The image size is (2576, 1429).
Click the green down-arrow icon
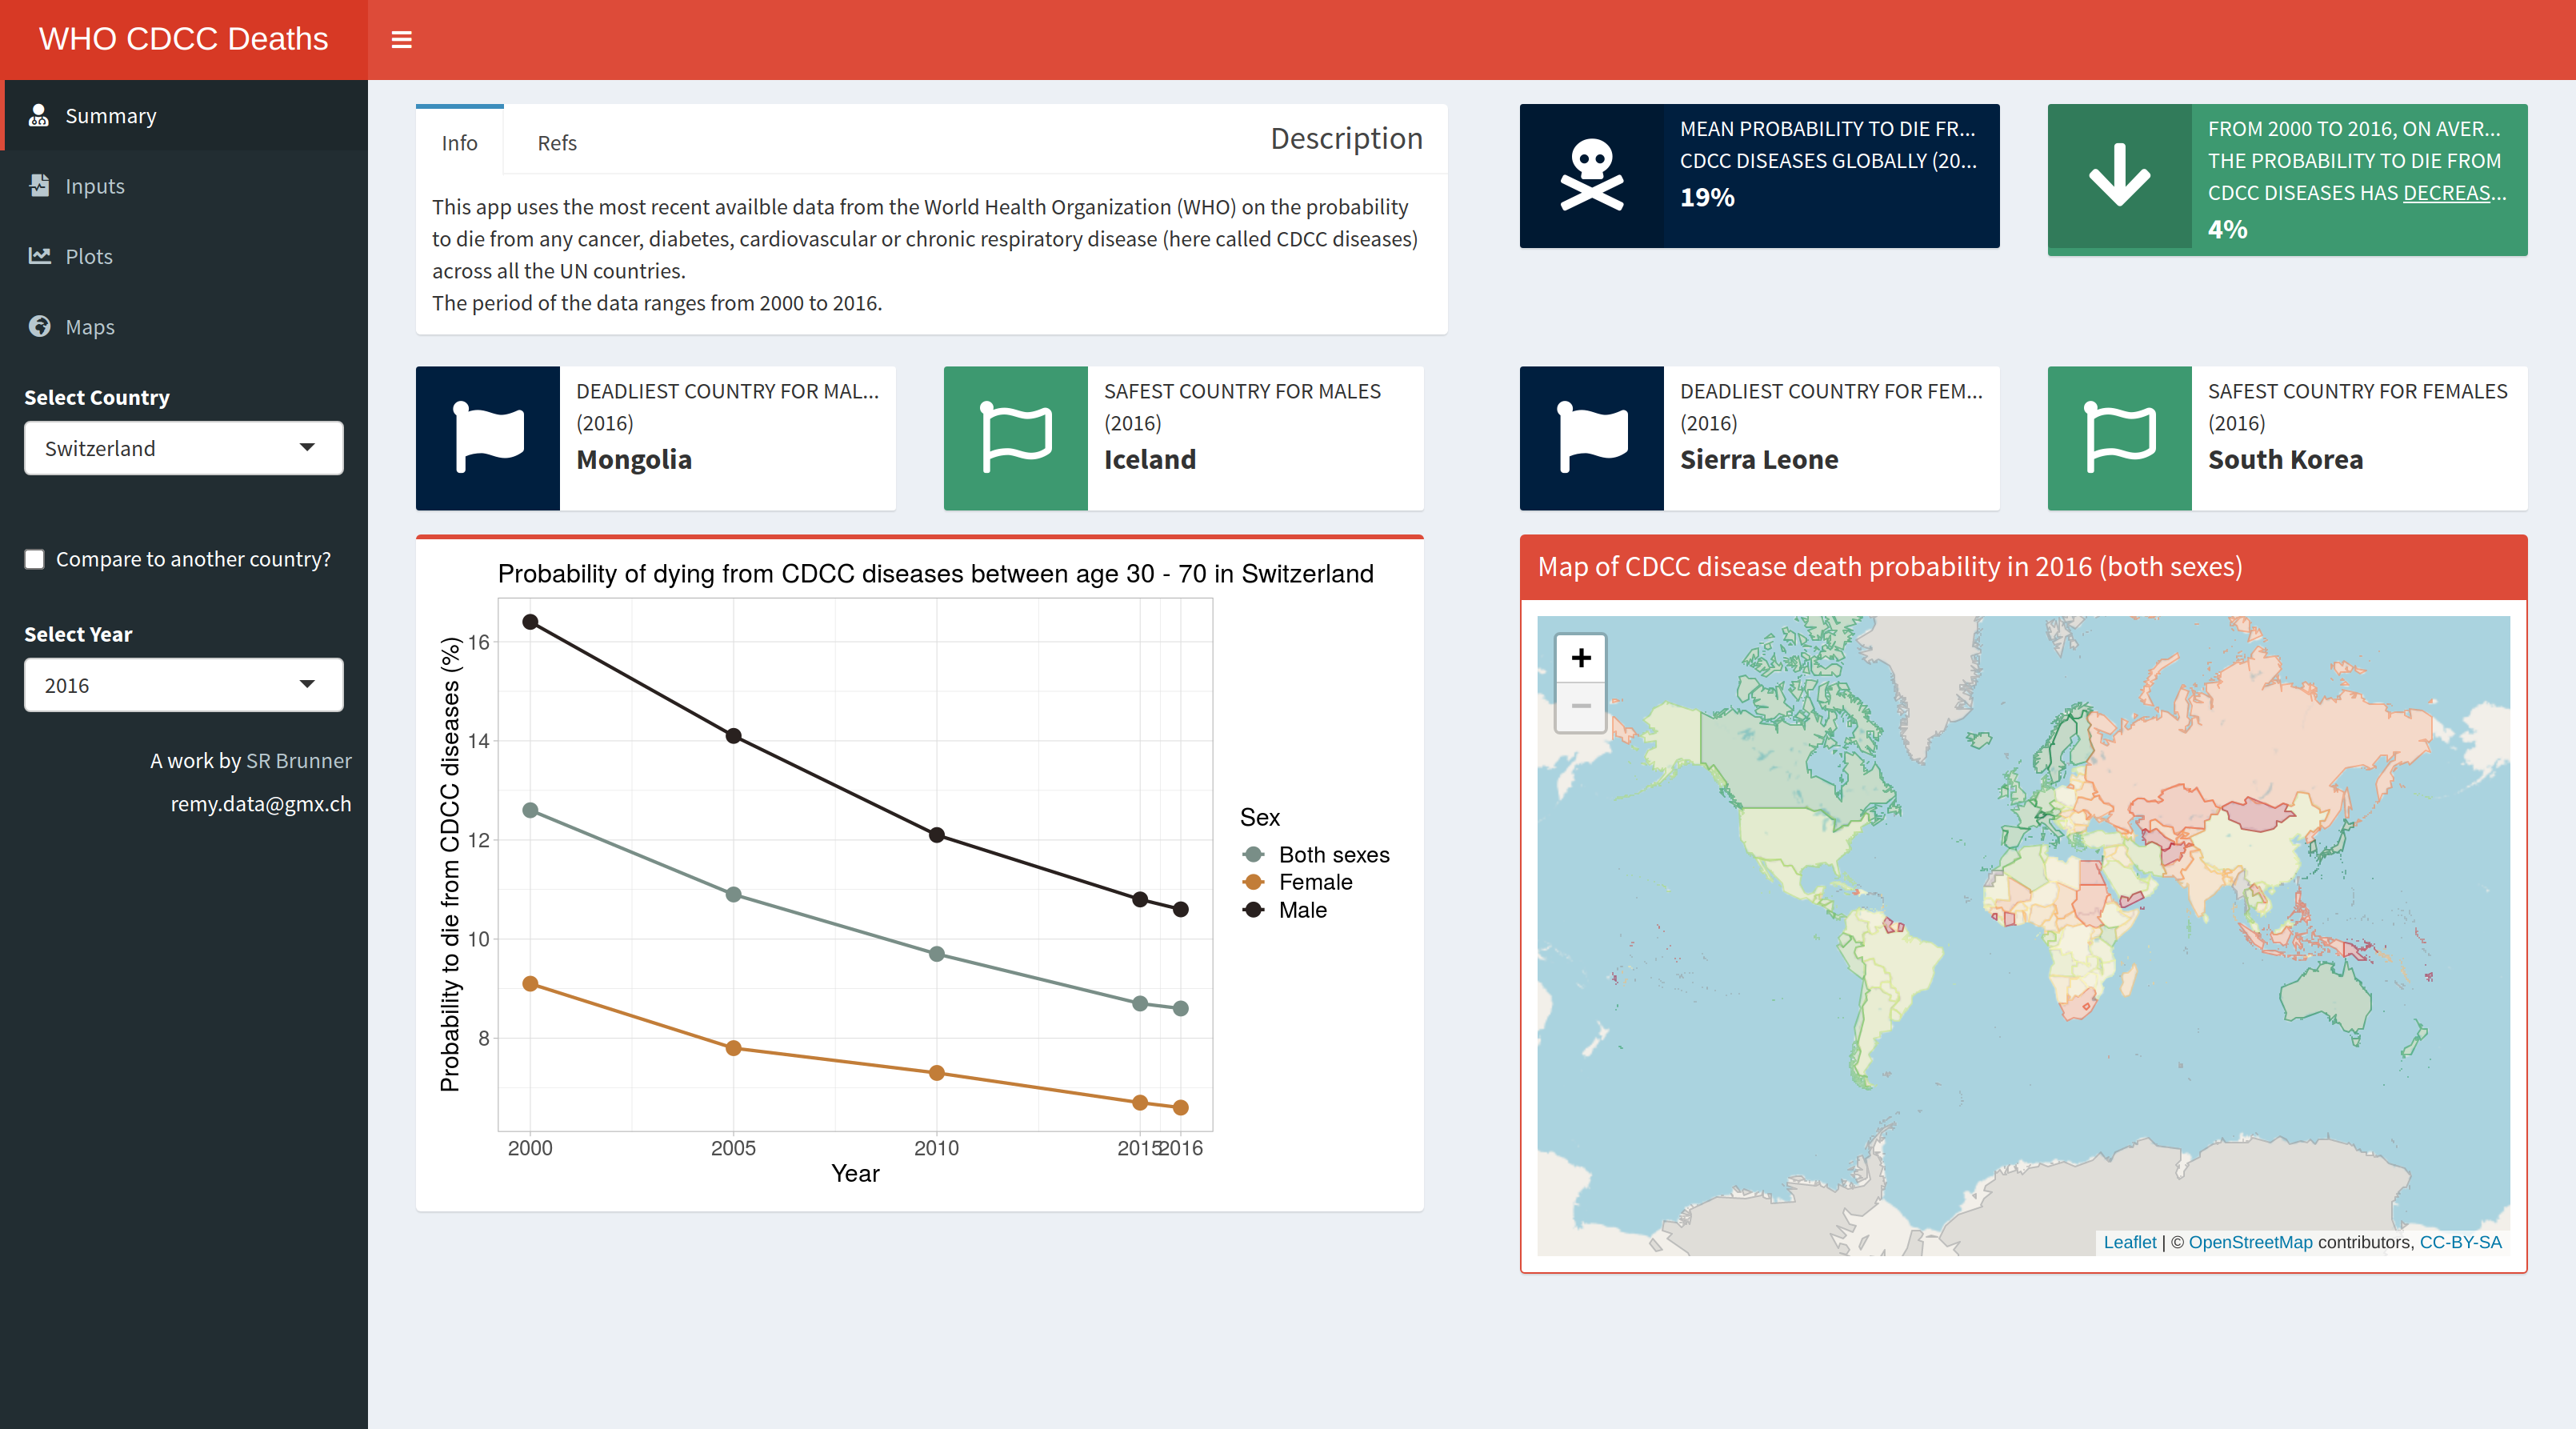click(x=2119, y=176)
